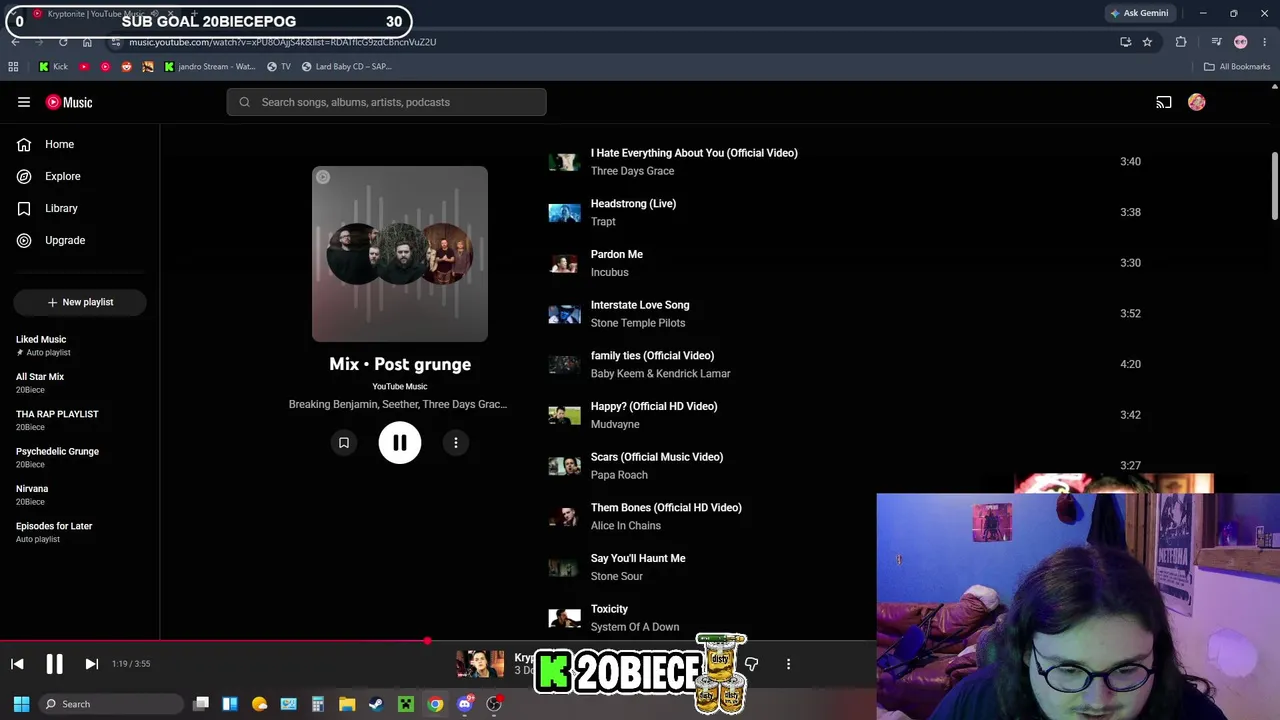Bookmark this page with the star icon

coord(1147,42)
